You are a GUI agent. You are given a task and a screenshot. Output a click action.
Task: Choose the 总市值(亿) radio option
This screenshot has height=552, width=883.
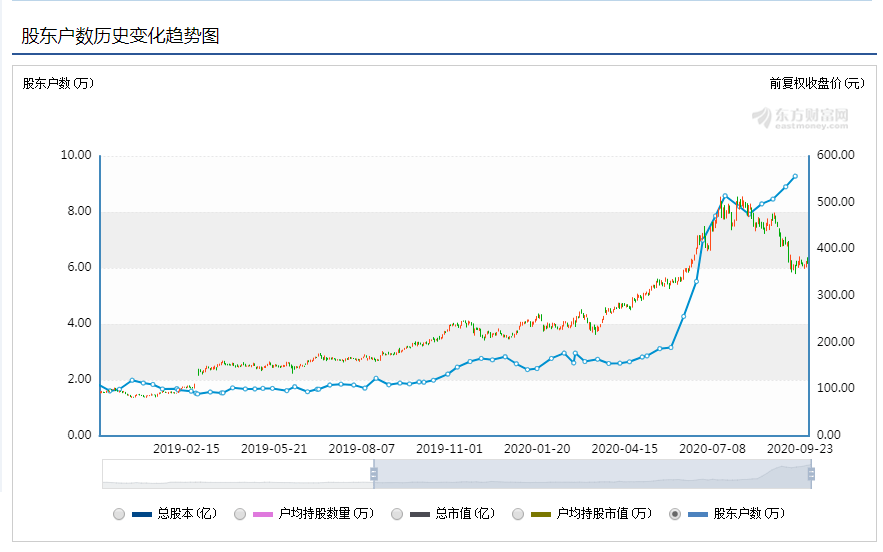pos(397,514)
